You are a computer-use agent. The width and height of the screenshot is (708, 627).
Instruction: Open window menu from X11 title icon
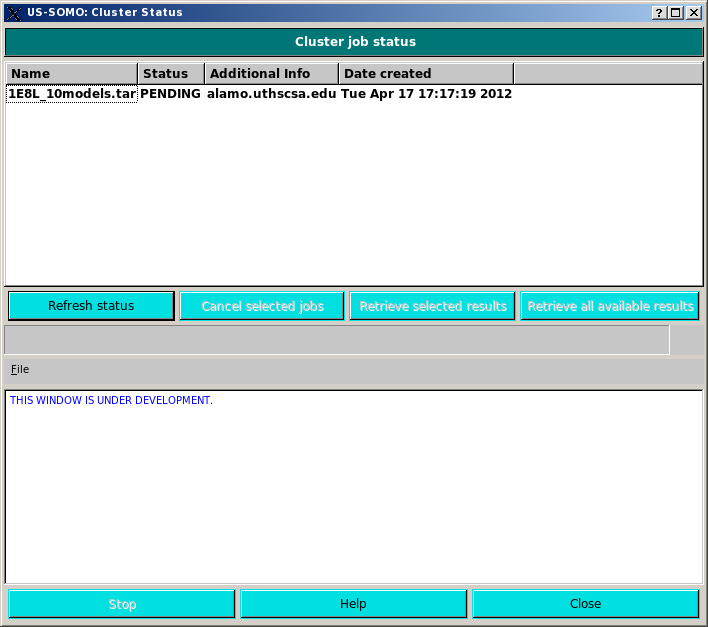[x=14, y=13]
